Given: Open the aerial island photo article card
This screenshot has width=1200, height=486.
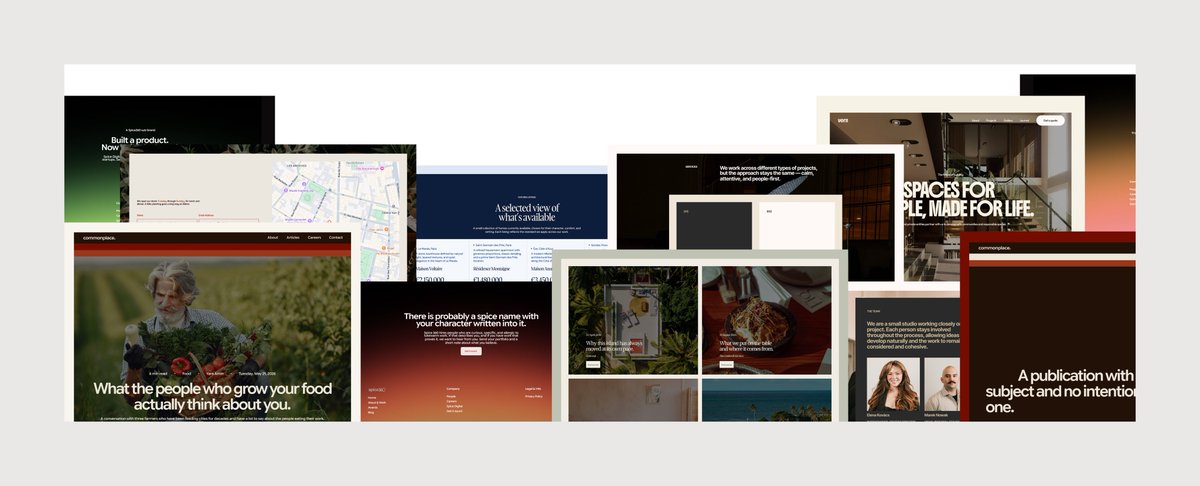Looking at the screenshot, I should pos(633,319).
